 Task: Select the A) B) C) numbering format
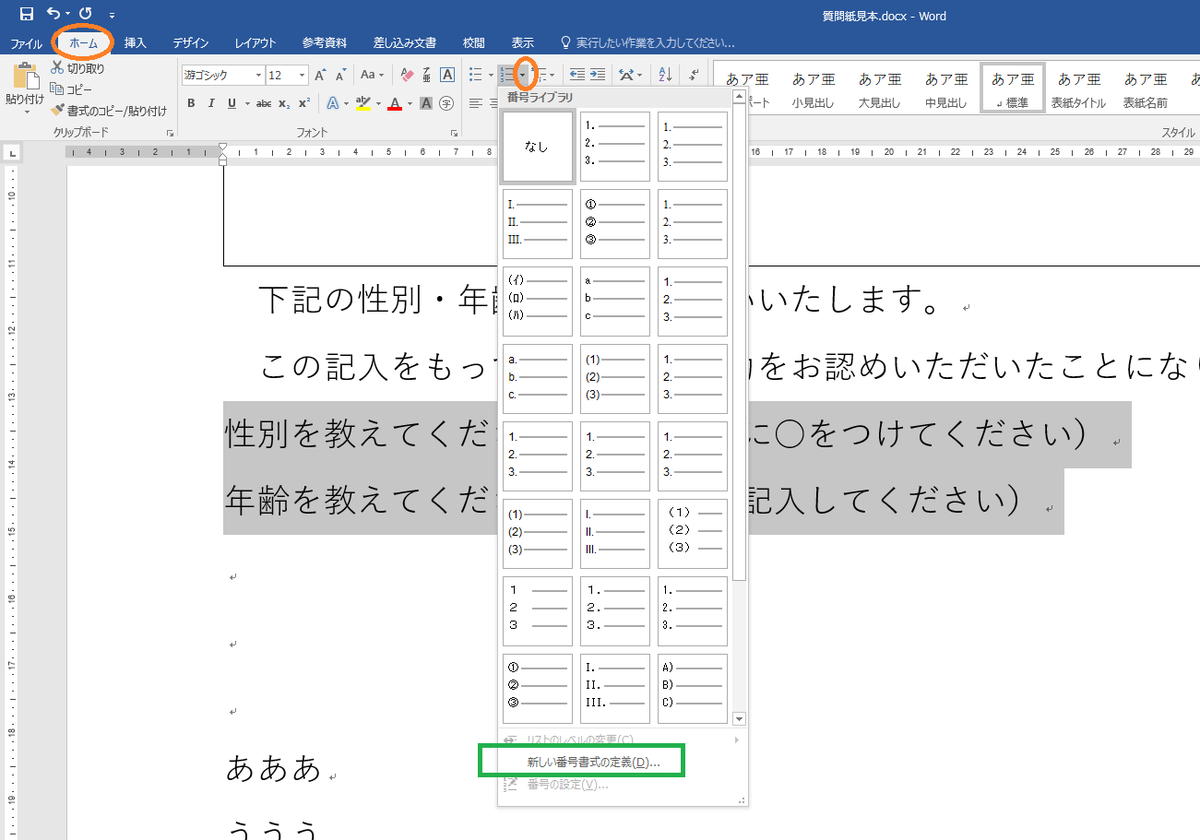tap(692, 688)
